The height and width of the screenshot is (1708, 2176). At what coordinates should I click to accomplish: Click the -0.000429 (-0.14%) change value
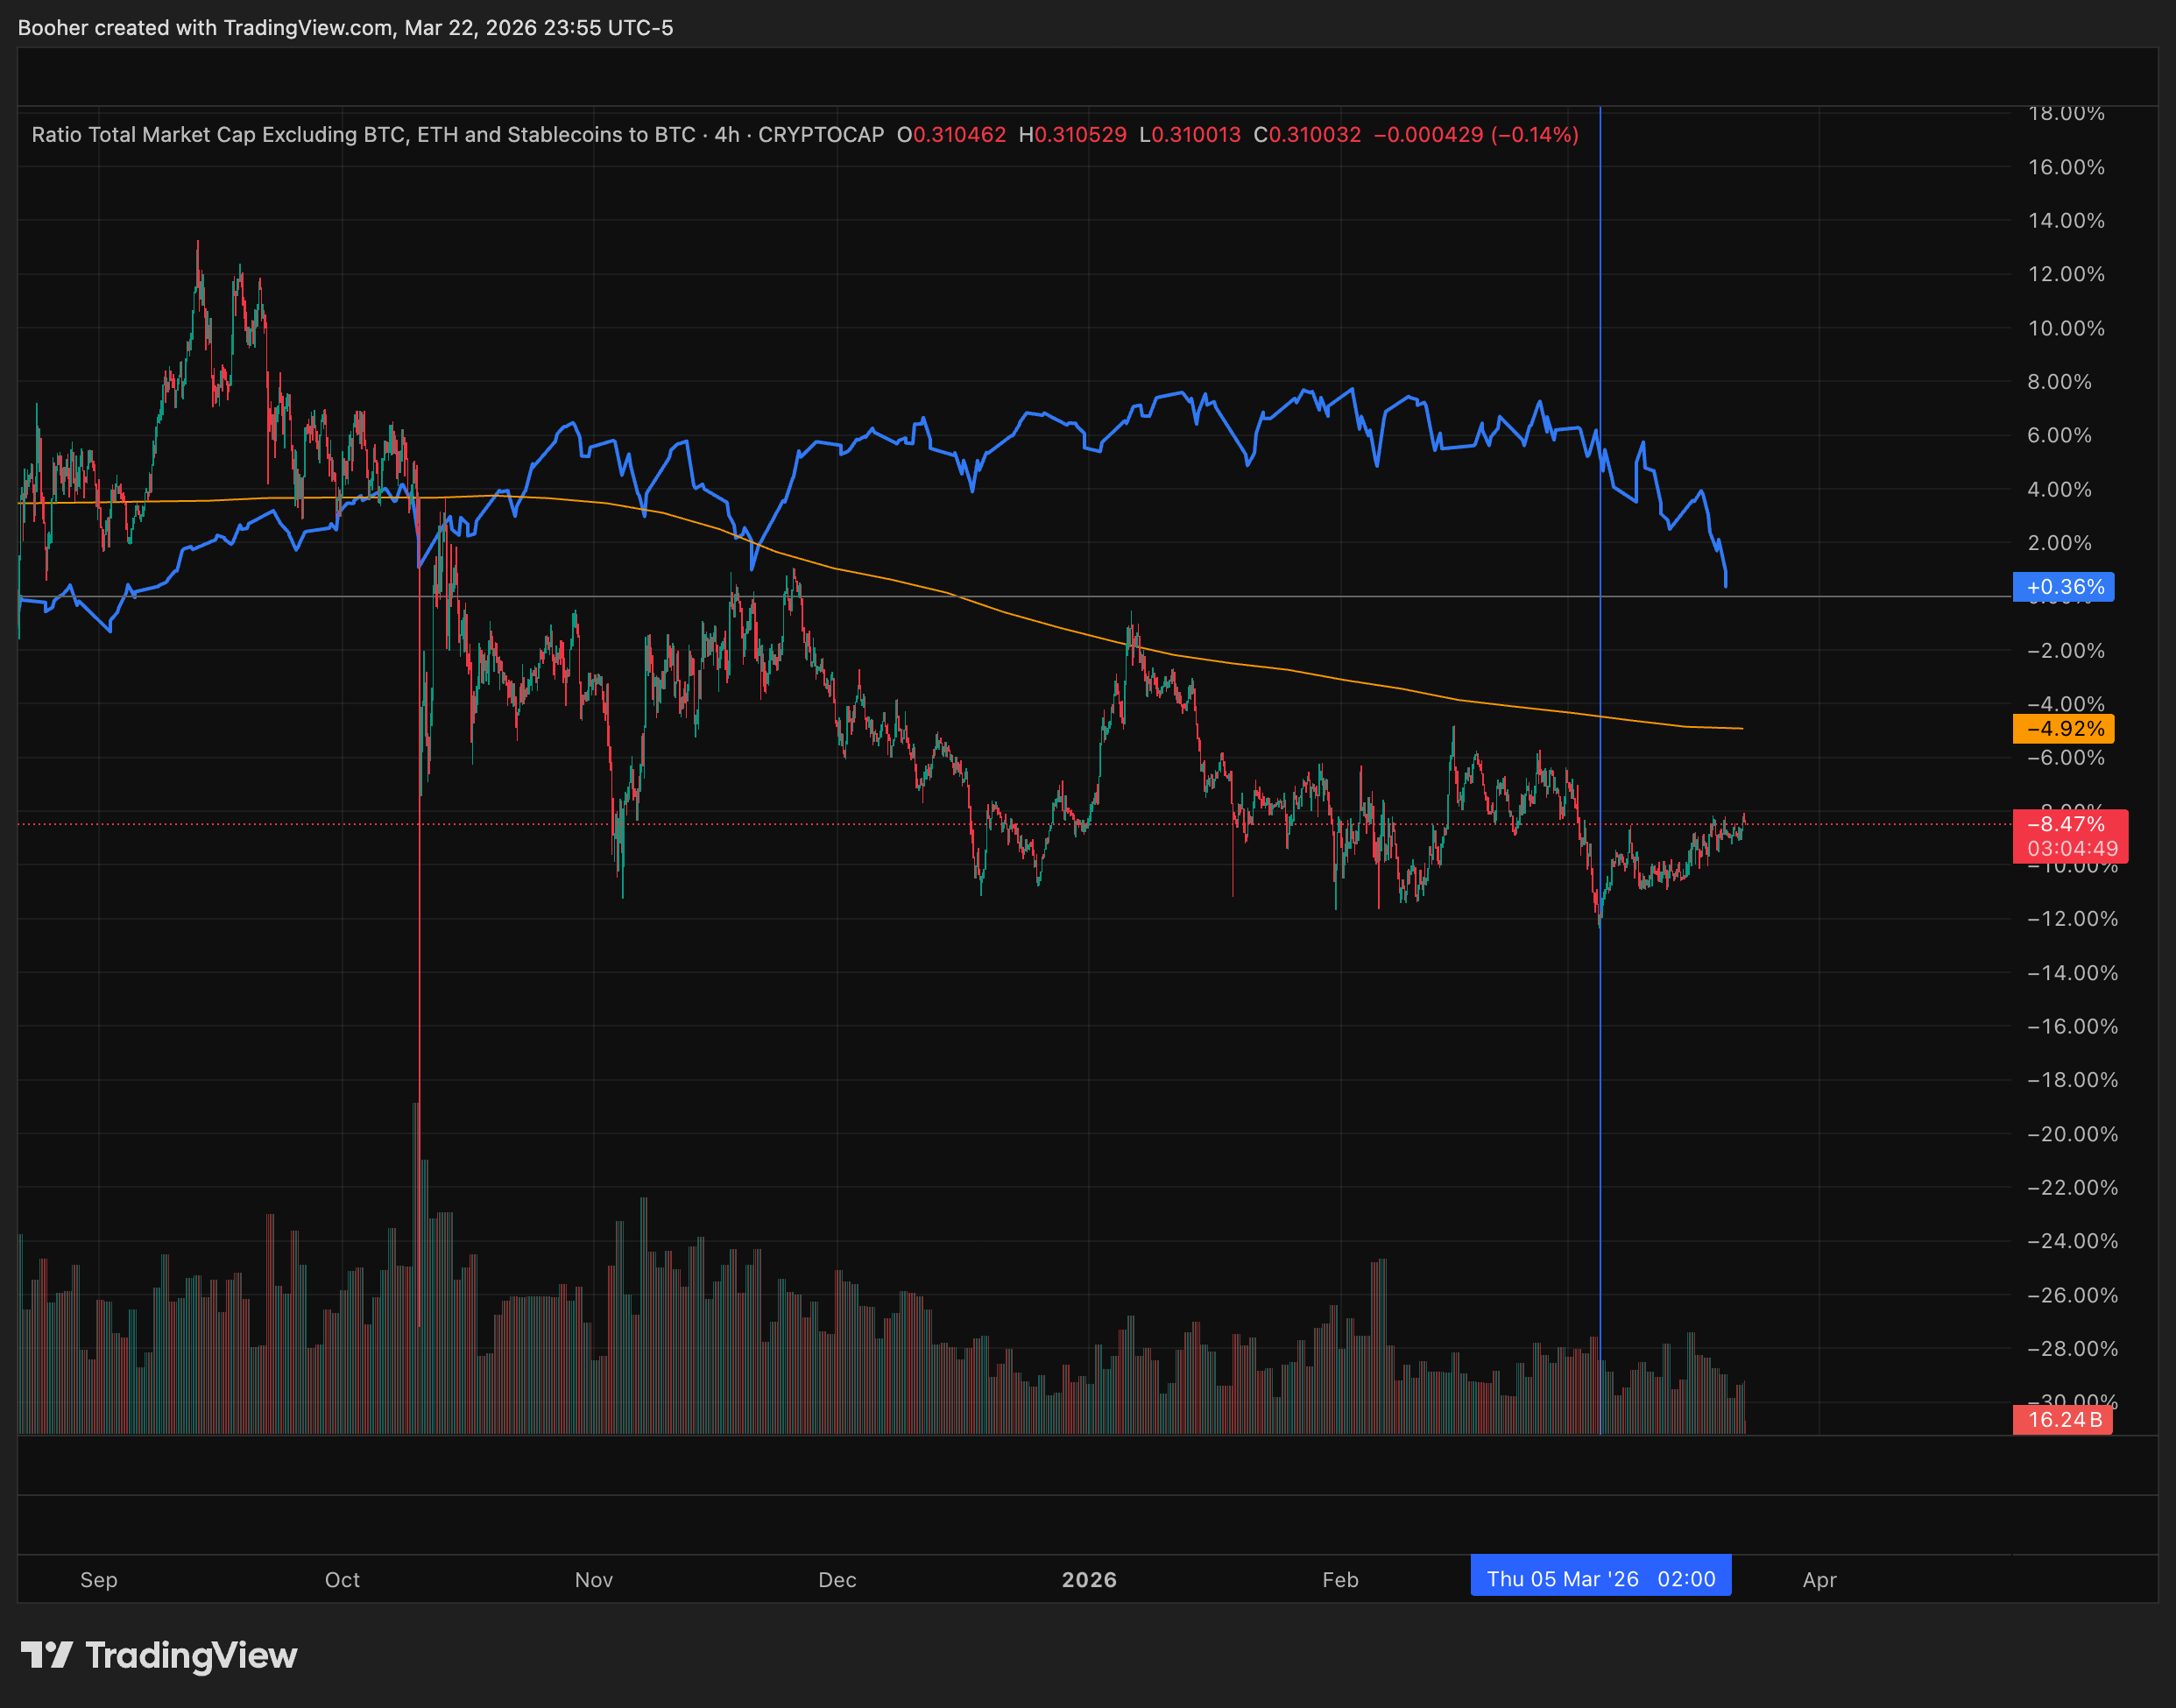pyautogui.click(x=1476, y=134)
